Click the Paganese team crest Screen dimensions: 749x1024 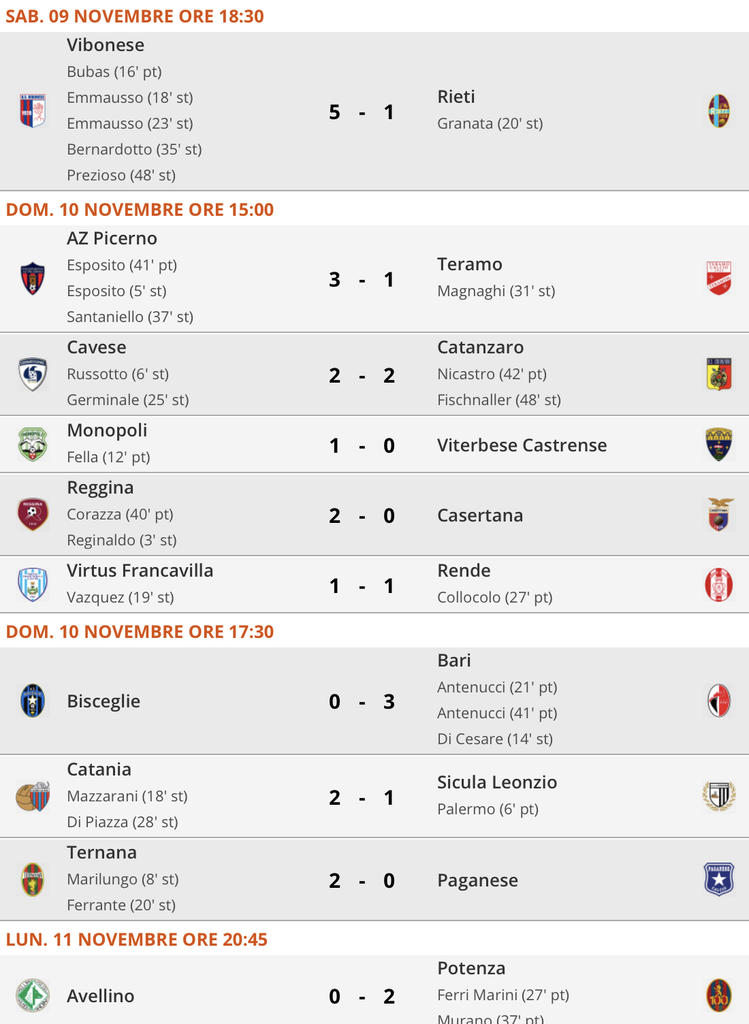pyautogui.click(x=718, y=880)
